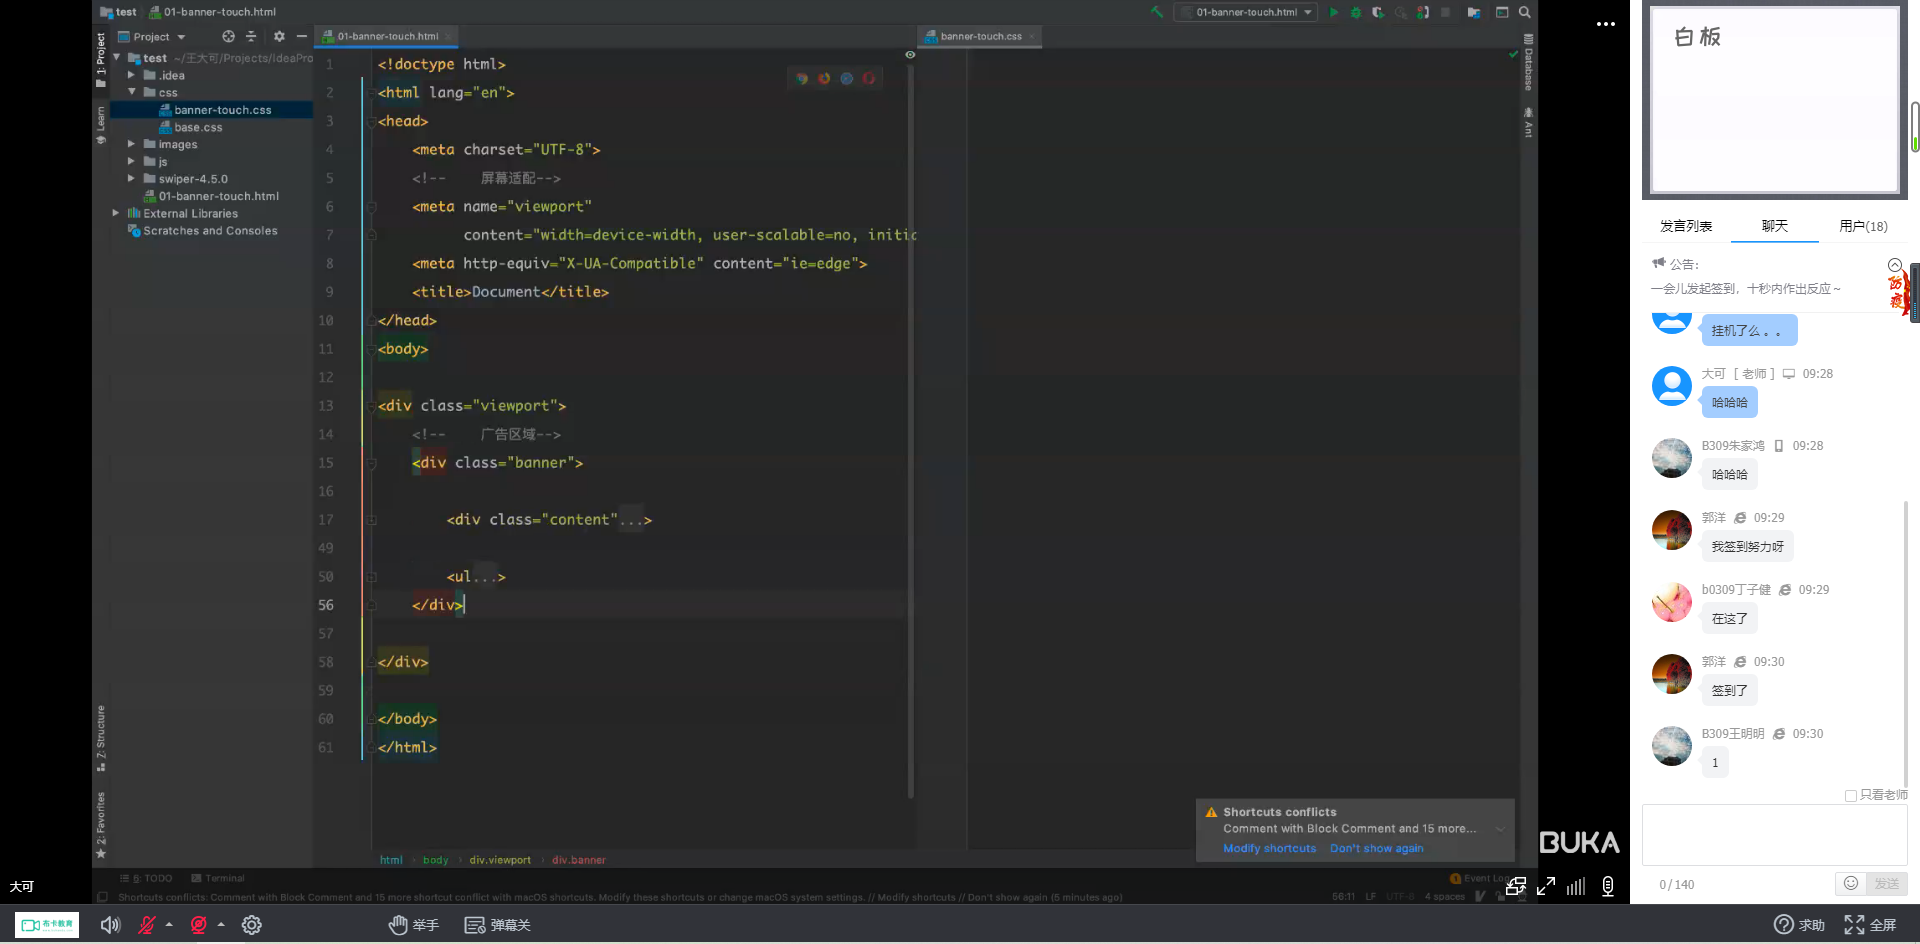Toggle the inspection eye icon atop the editor
This screenshot has height=944, width=1920.
tap(910, 55)
